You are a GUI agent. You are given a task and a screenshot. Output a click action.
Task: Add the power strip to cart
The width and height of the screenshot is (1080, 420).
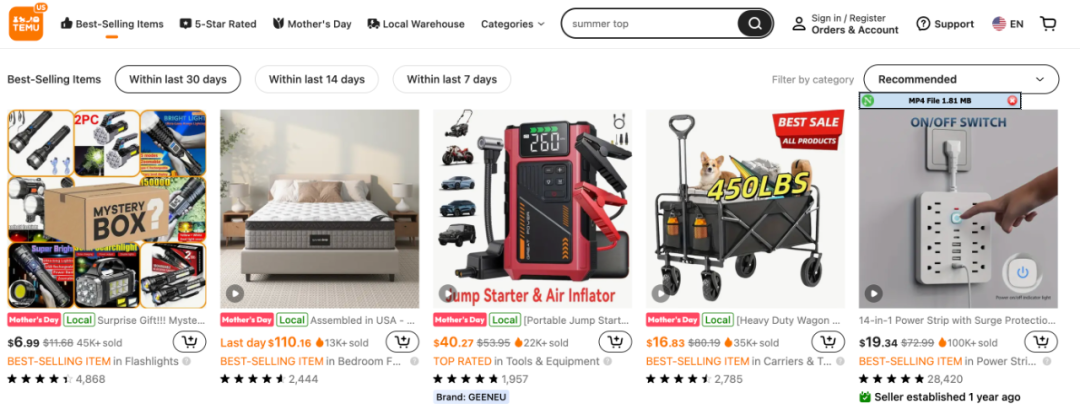[1041, 342]
